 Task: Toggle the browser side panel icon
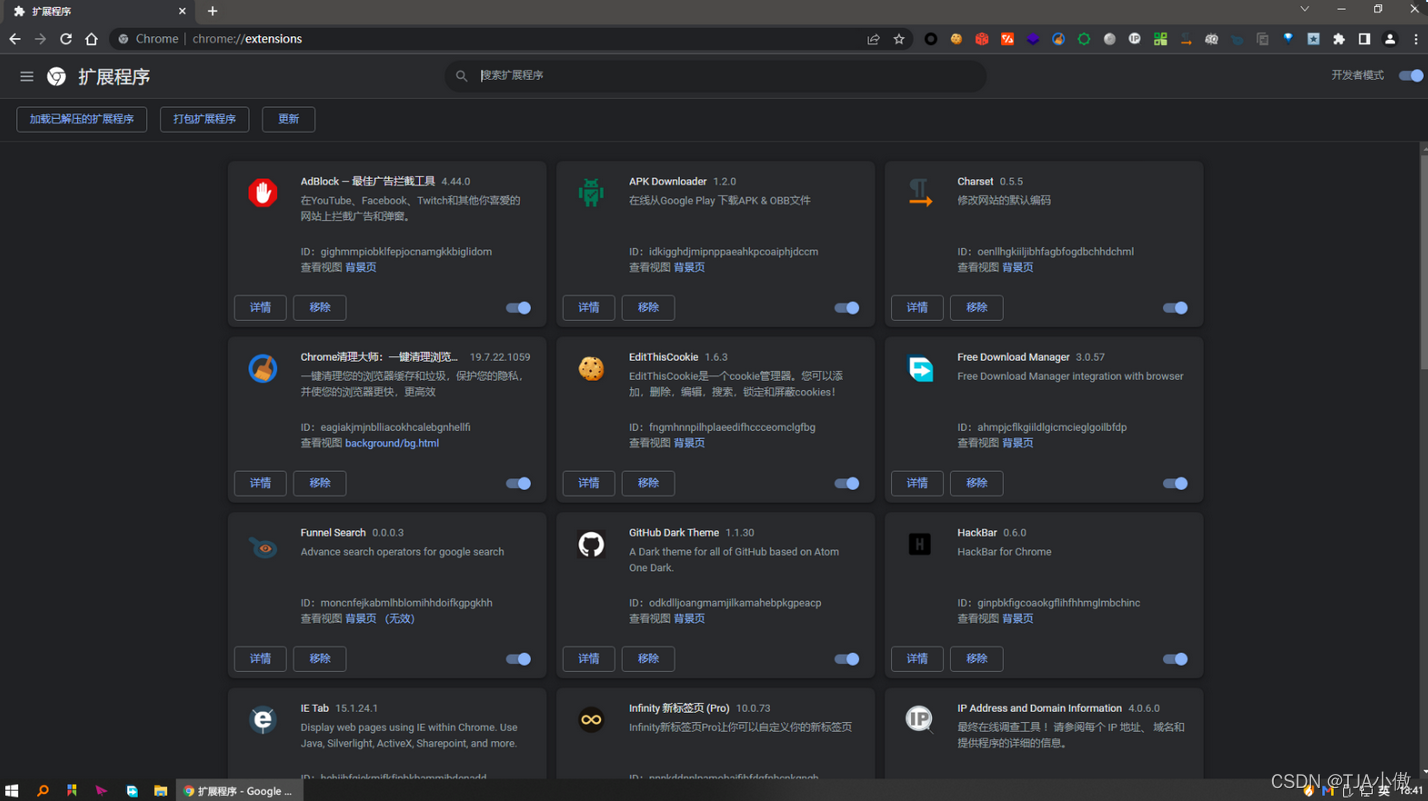click(x=1364, y=39)
